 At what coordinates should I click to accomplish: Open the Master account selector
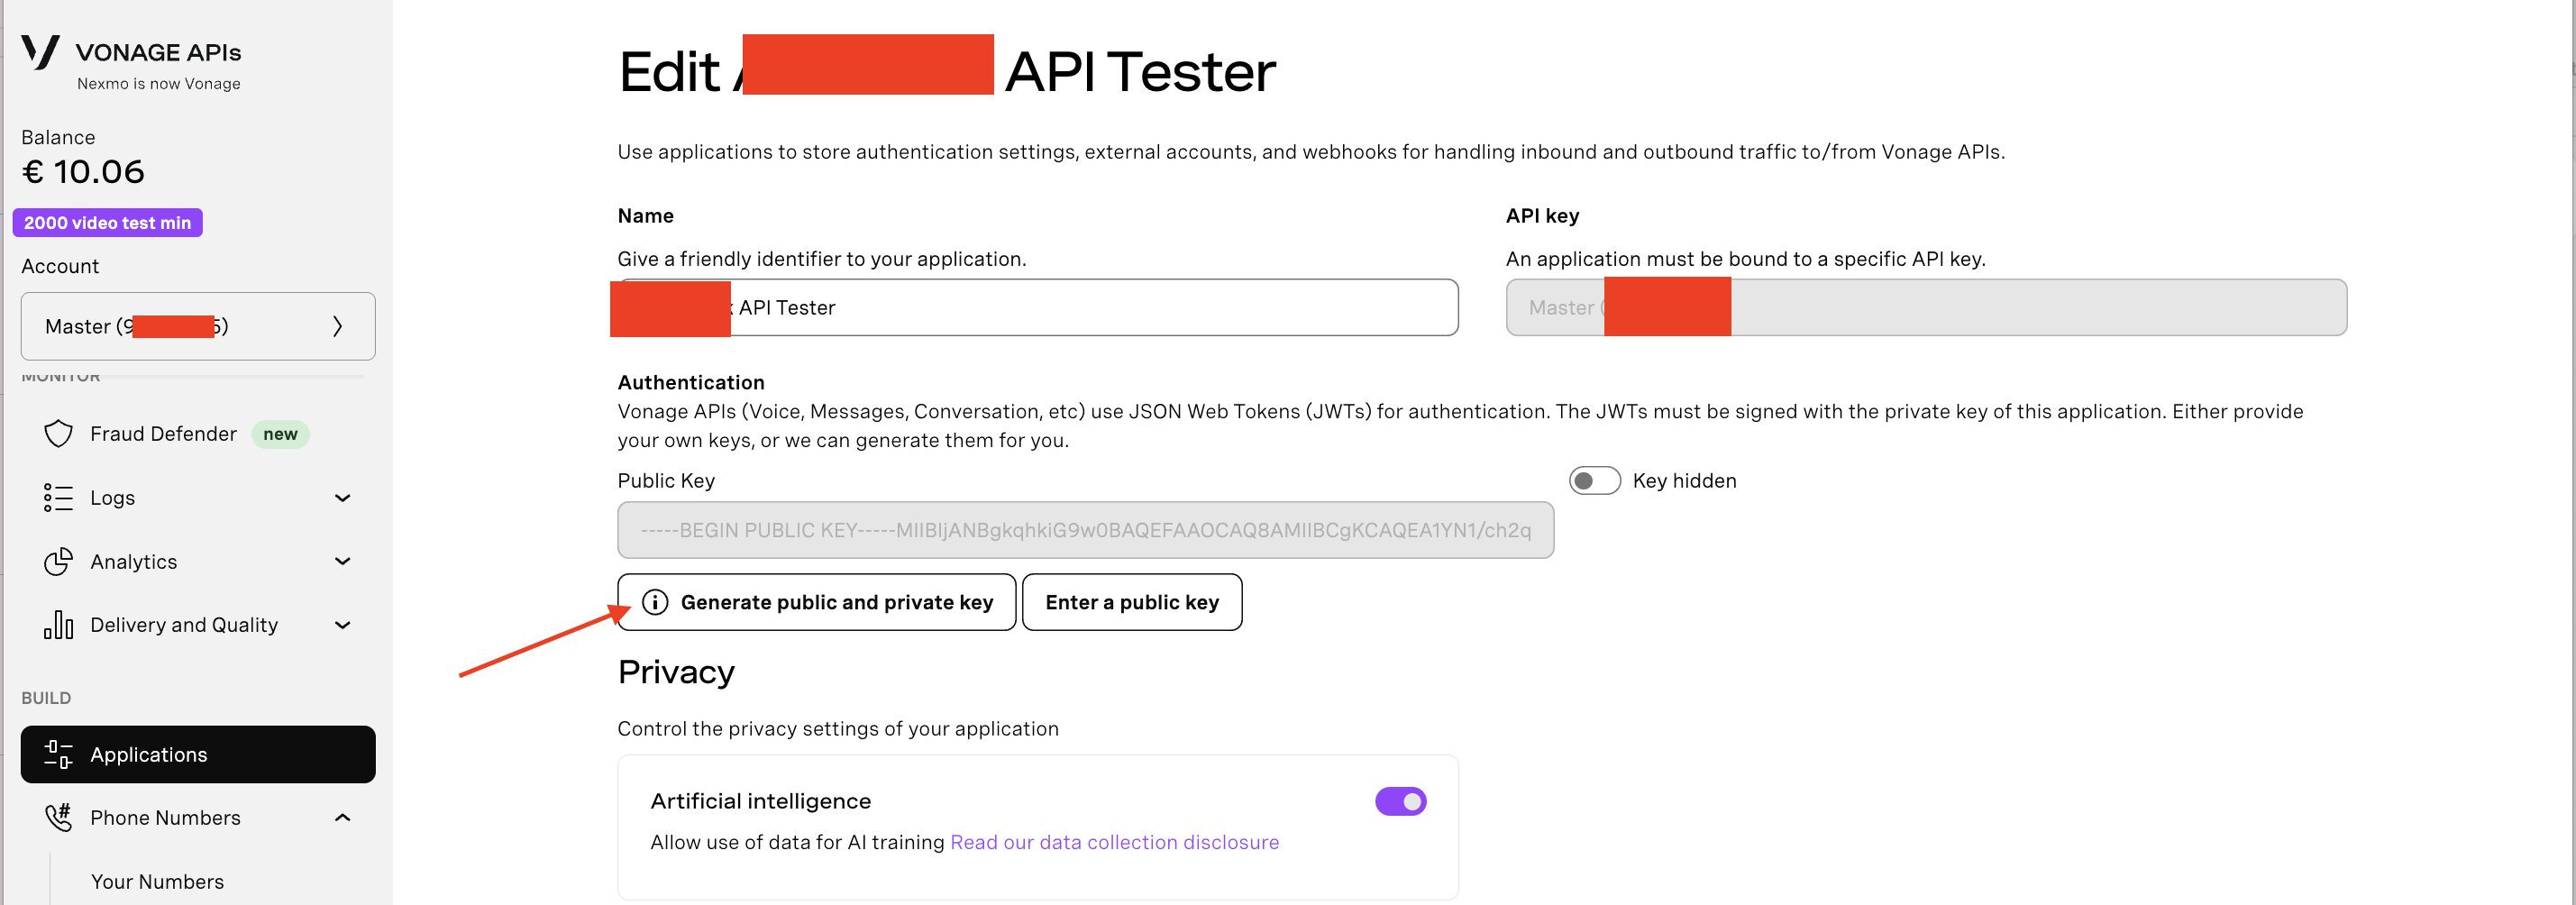pos(198,326)
